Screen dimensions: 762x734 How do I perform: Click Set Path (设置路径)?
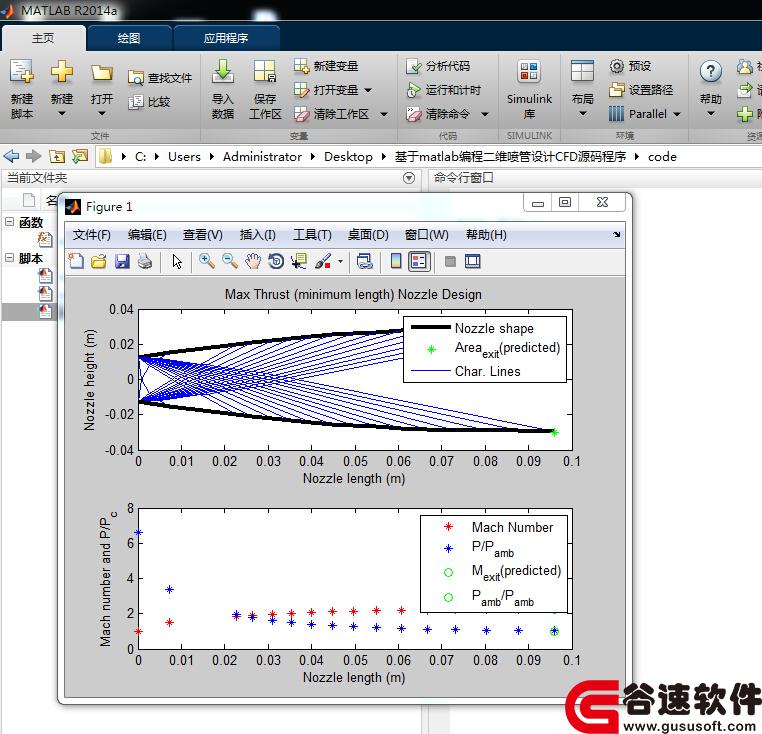tap(641, 90)
